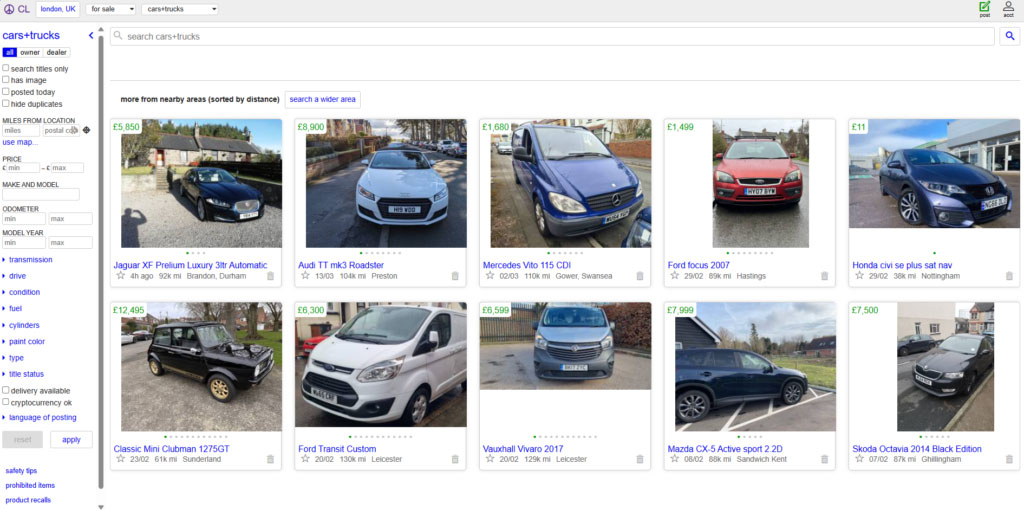The width and height of the screenshot is (1024, 510).
Task: Expand language of posting filter
Action: (x=39, y=417)
